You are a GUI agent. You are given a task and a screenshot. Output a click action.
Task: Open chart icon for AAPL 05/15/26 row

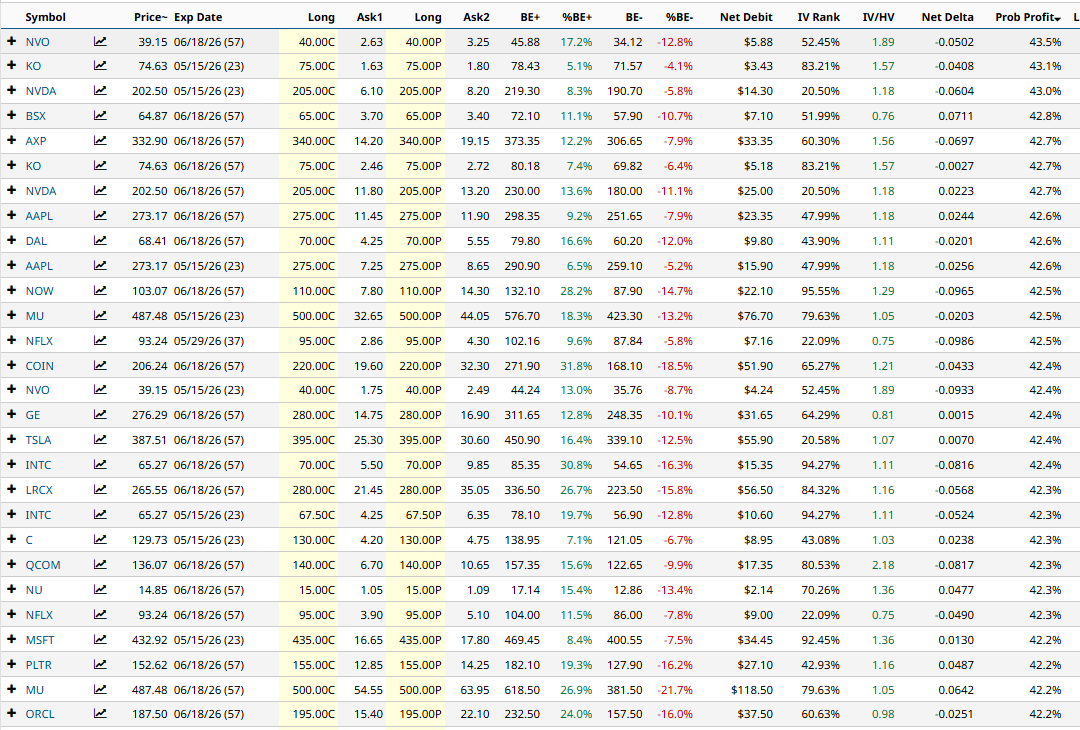[100, 266]
